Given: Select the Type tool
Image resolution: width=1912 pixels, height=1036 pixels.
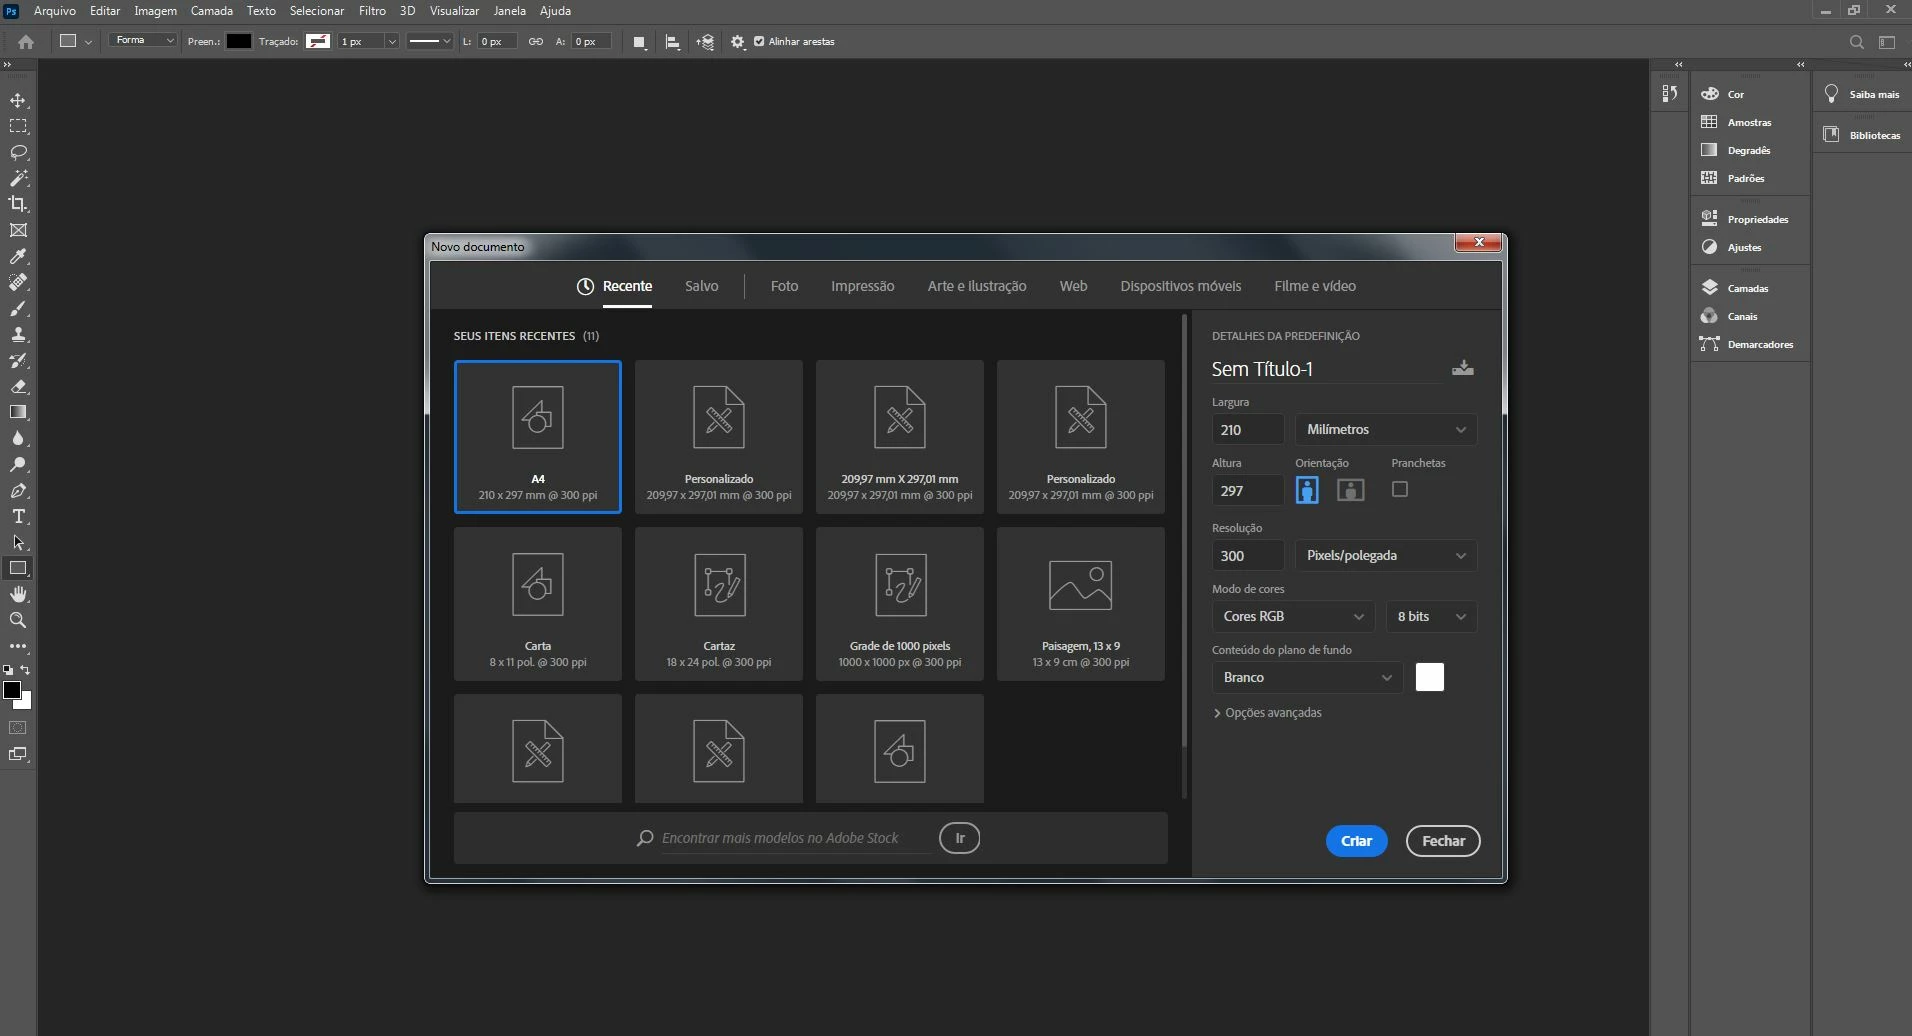Looking at the screenshot, I should click(x=18, y=516).
